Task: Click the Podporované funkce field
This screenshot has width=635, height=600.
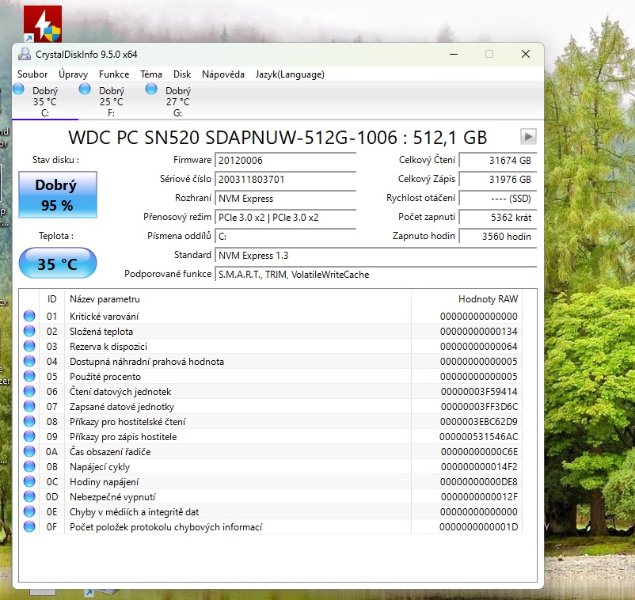Action: point(376,274)
